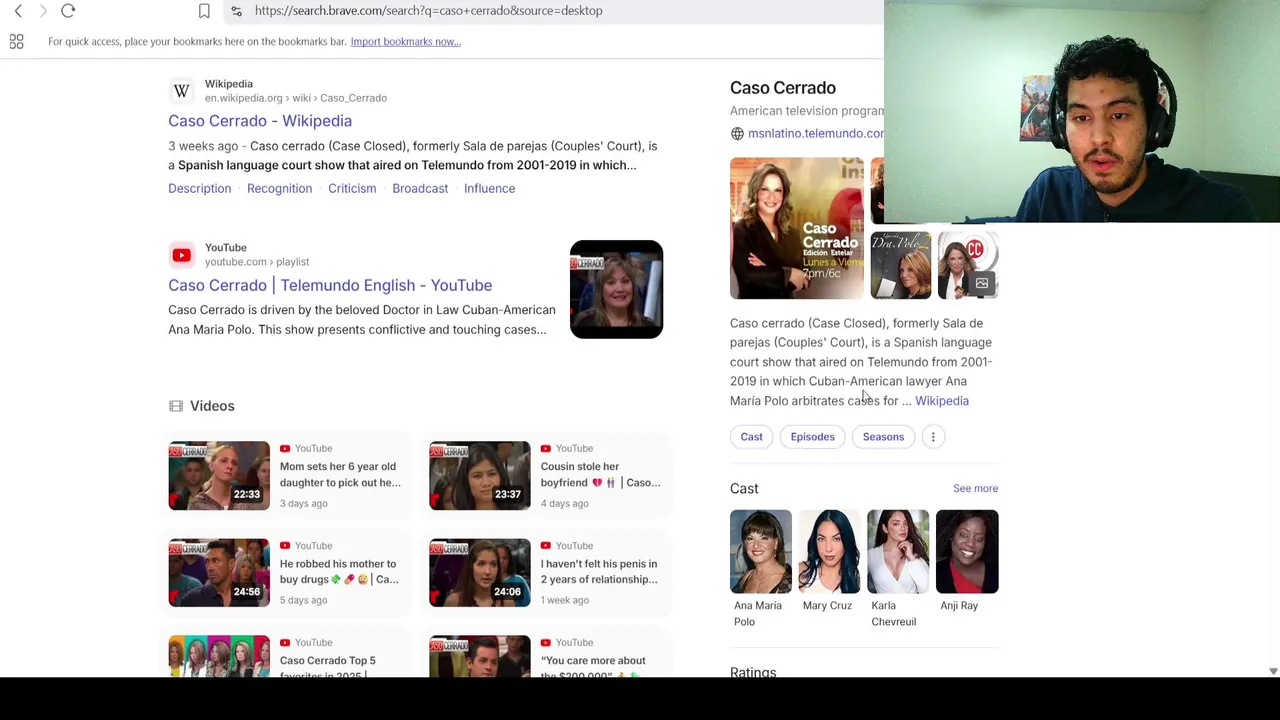The height and width of the screenshot is (720, 1280).
Task: Jump to the Criticism sitelink
Action: click(352, 189)
